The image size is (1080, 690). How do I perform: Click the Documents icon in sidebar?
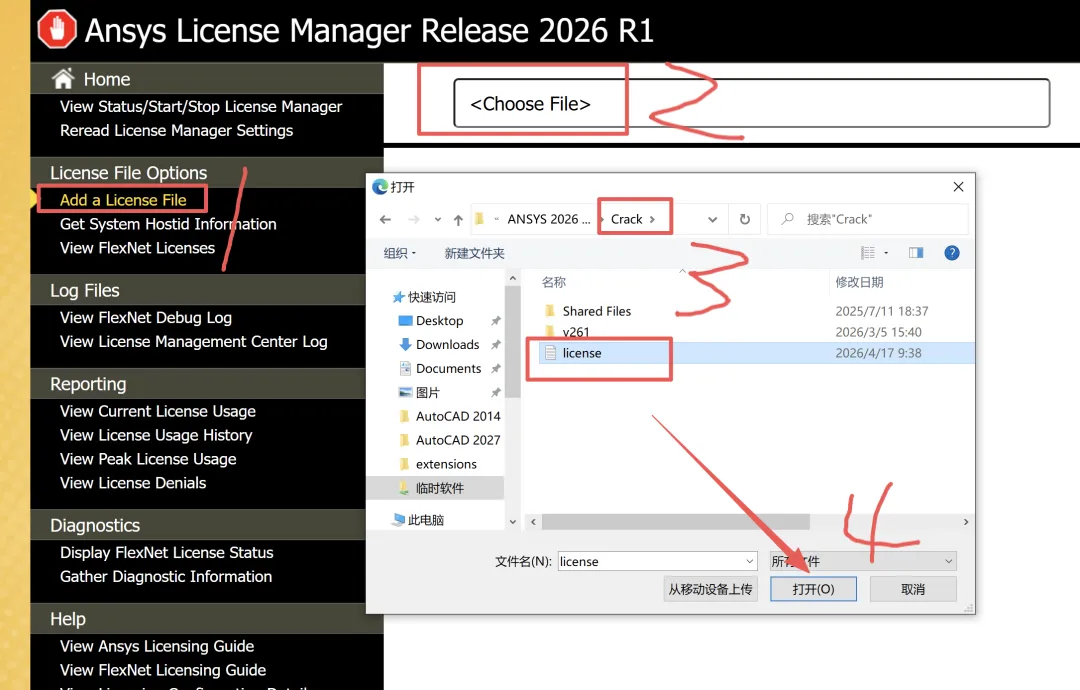405,368
